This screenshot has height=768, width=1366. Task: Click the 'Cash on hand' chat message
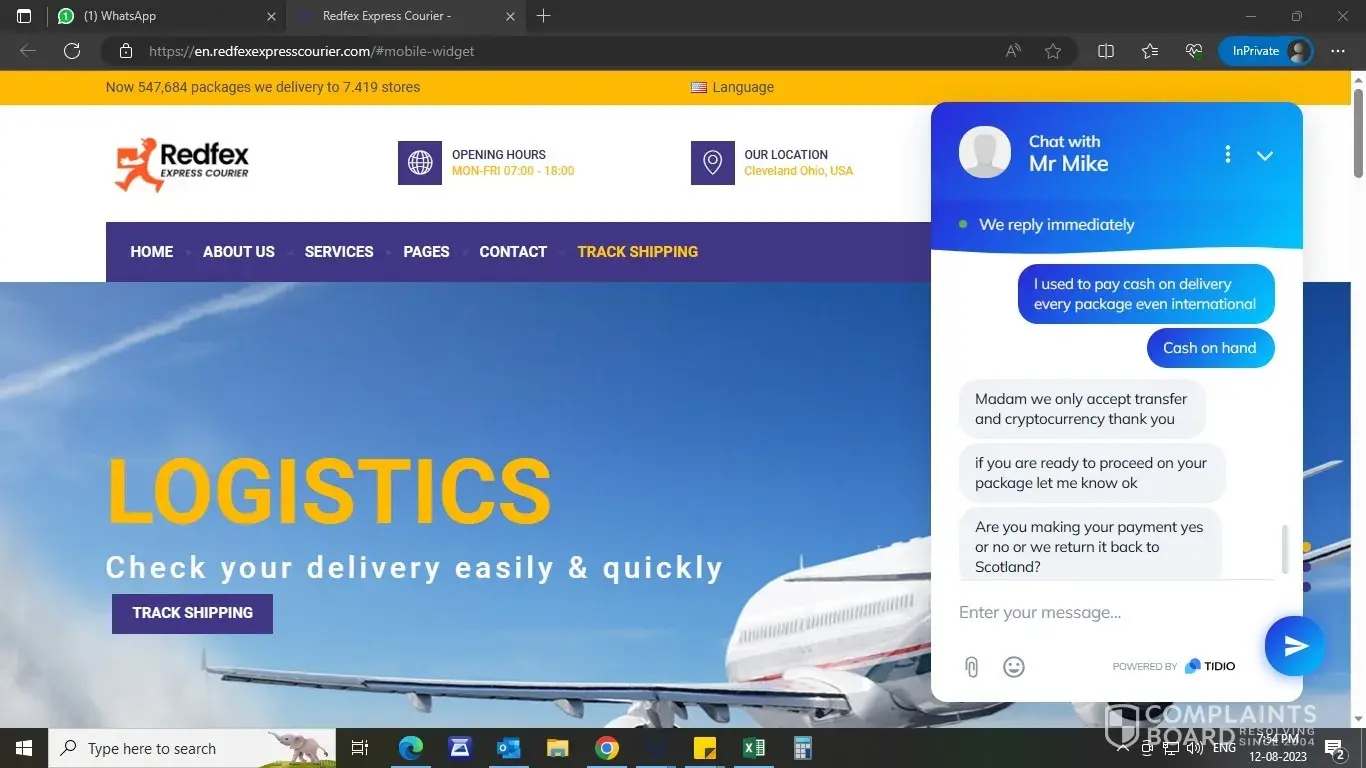click(1210, 348)
